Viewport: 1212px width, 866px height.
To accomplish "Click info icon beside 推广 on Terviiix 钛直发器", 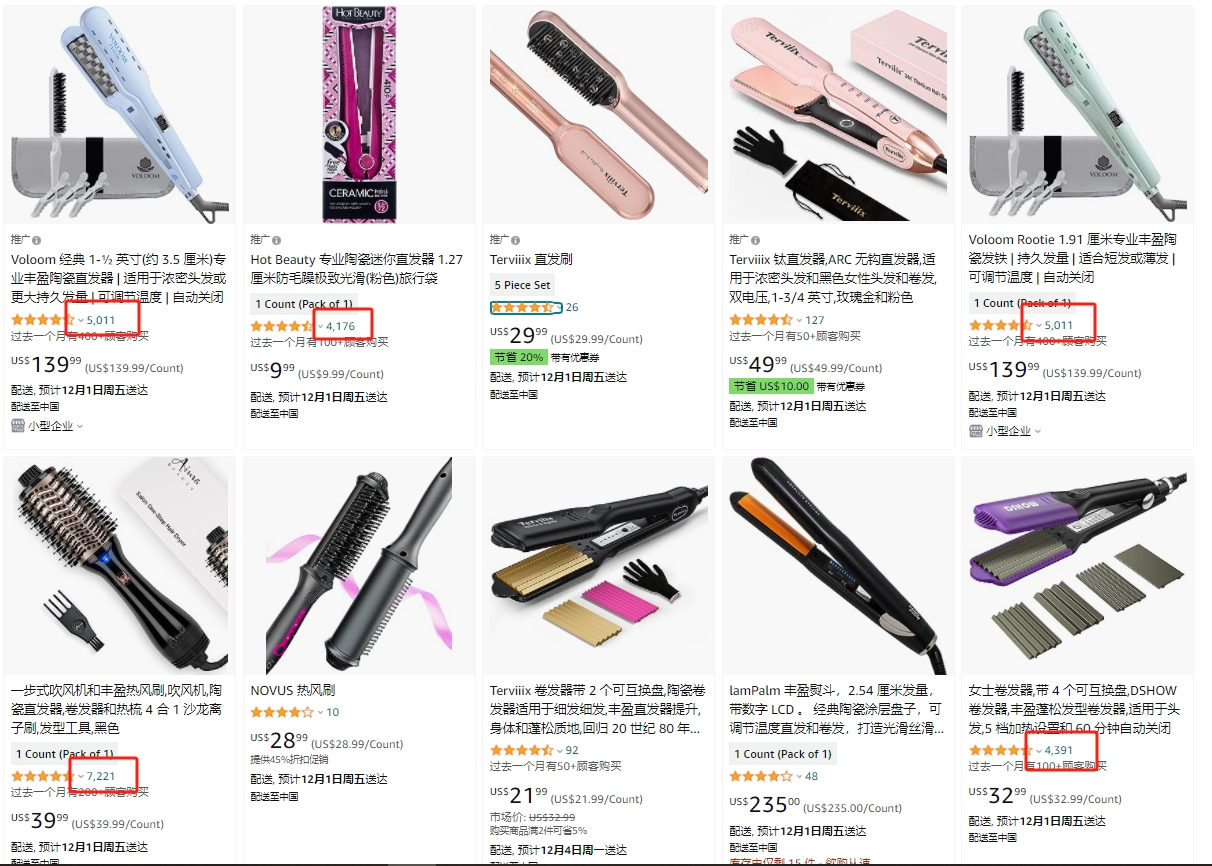I will (755, 240).
